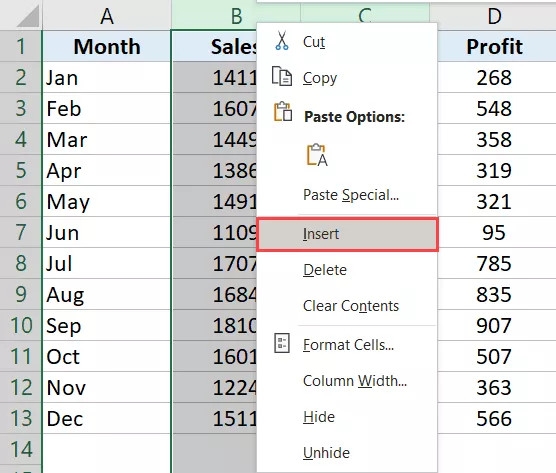
Task: Select row 11 header
Action: click(21, 356)
